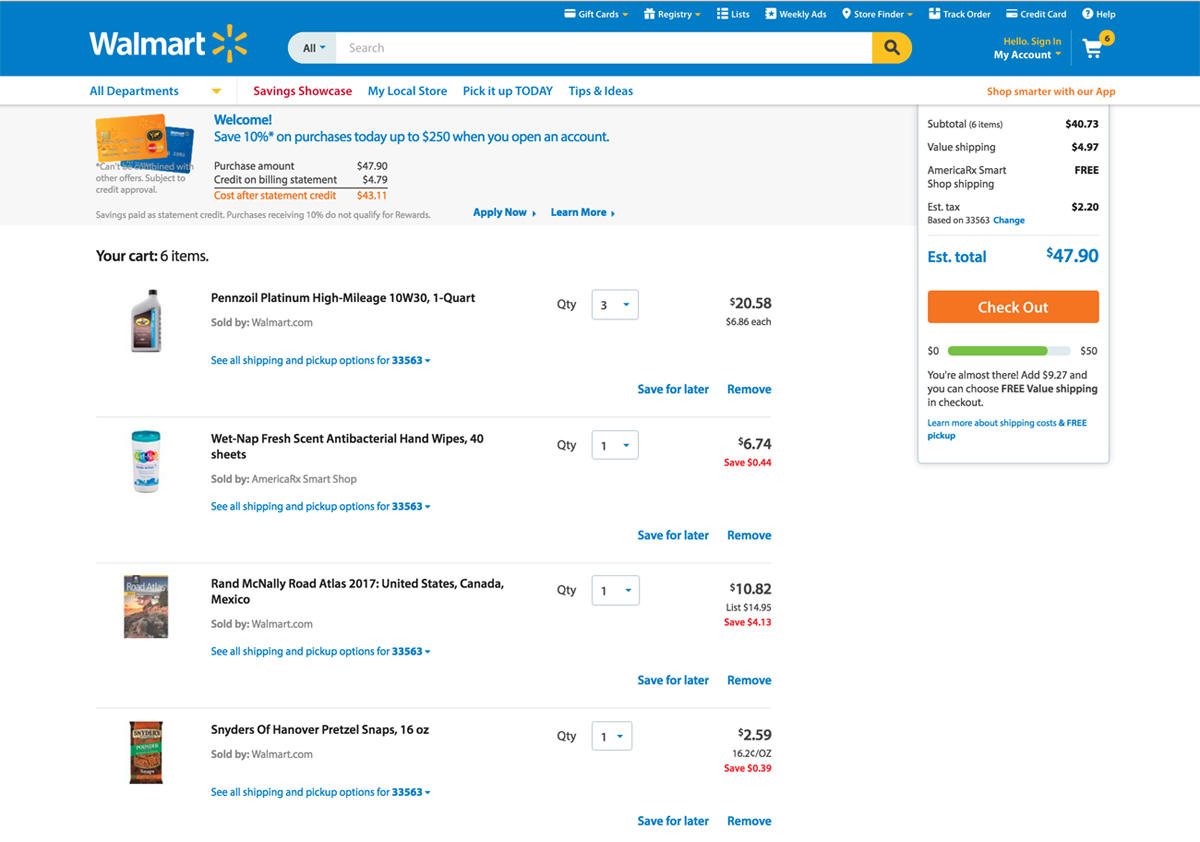Open Wet-Nap Fresh Scent wipes title
1200x842 pixels.
click(347, 446)
